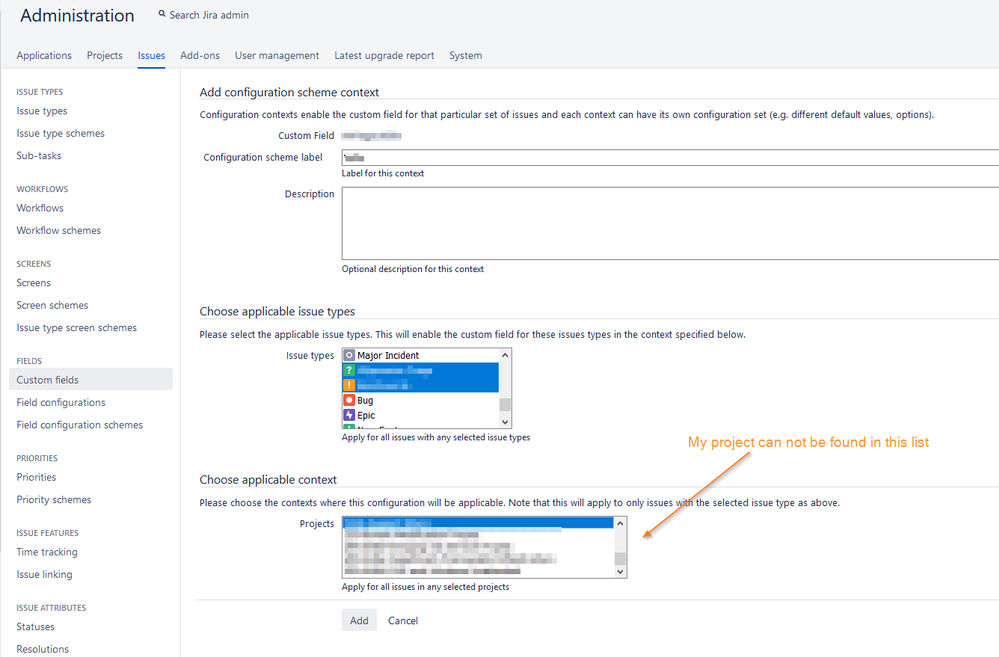Click scroll-down arrow in Projects list
This screenshot has height=657, width=999.
pyautogui.click(x=621, y=572)
